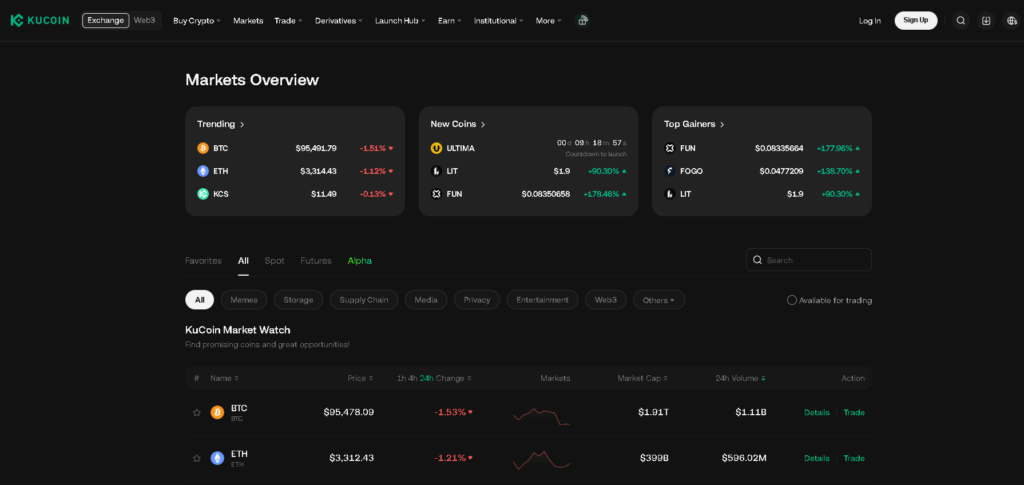1024x485 pixels.
Task: Click the Ethereum icon in the table row
Action: [217, 458]
